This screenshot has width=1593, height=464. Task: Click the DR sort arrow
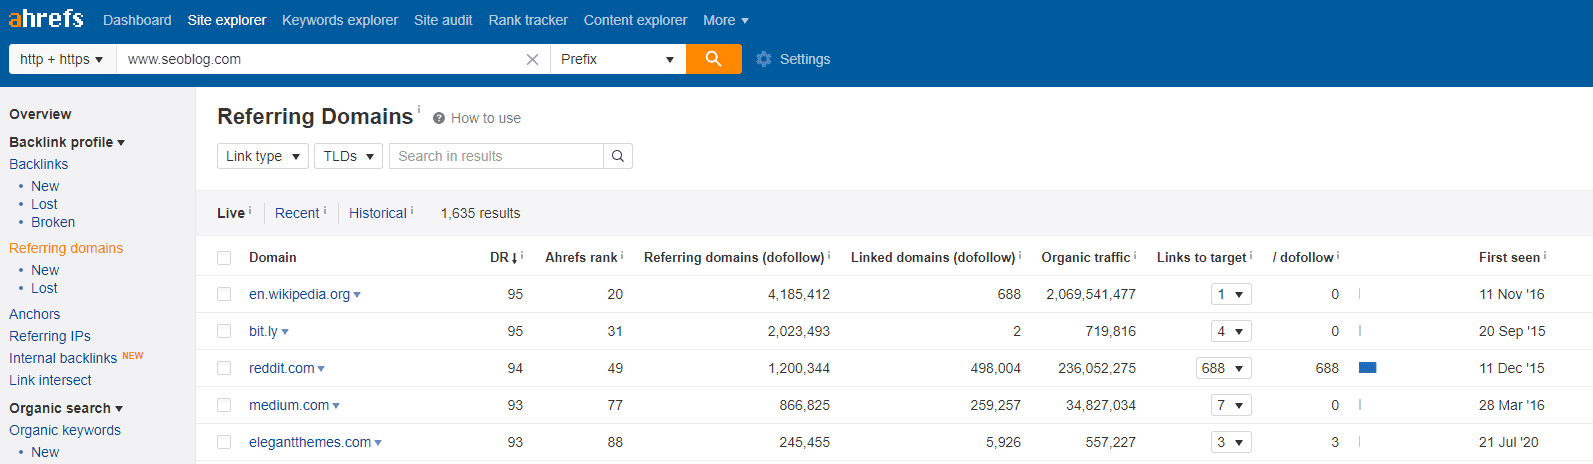point(514,258)
